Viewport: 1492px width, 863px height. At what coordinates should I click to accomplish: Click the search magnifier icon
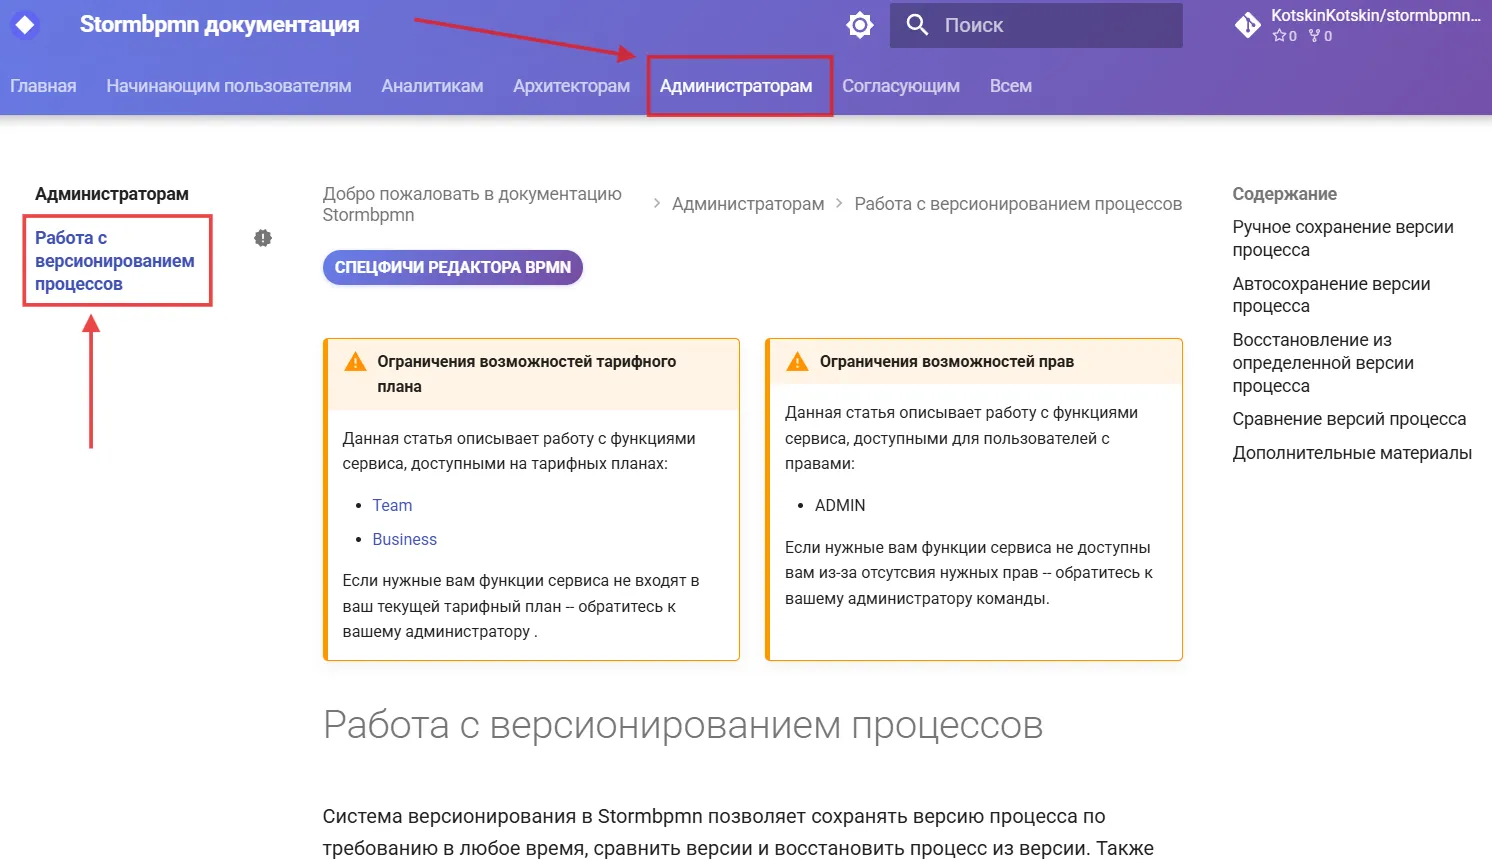tap(917, 25)
